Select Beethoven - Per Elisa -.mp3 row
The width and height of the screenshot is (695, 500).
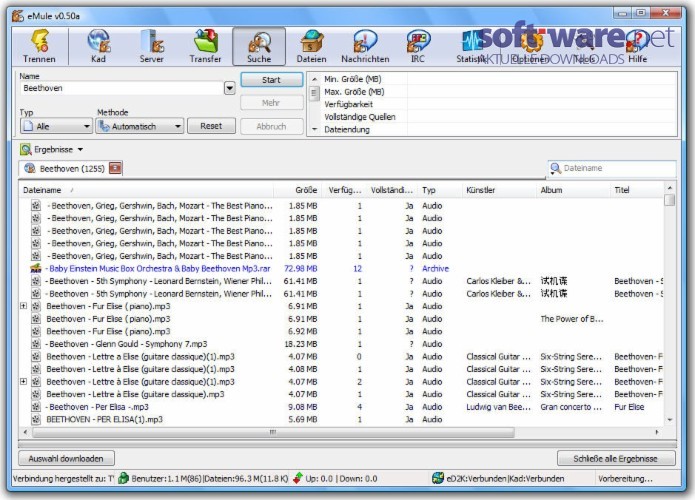pos(341,407)
